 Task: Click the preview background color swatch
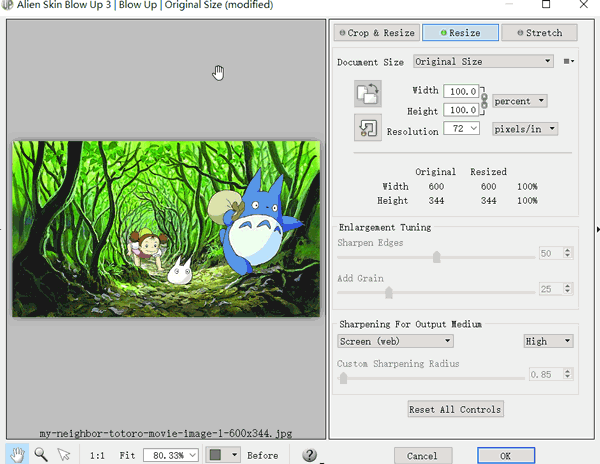216,455
